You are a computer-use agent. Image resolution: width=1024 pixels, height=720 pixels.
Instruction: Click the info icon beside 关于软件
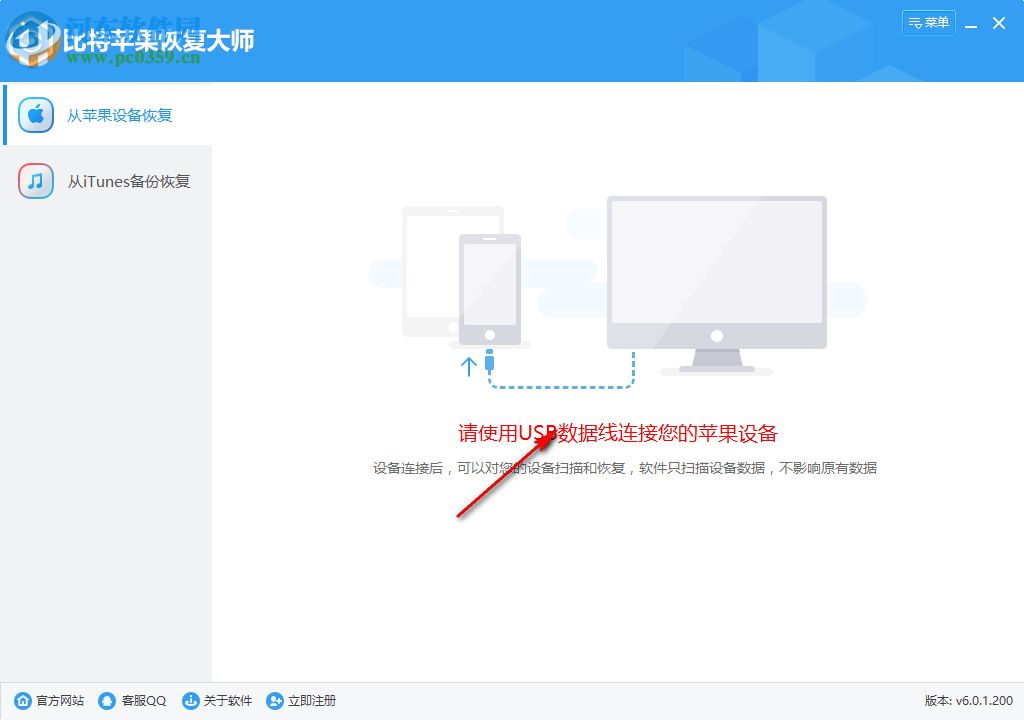coord(189,701)
